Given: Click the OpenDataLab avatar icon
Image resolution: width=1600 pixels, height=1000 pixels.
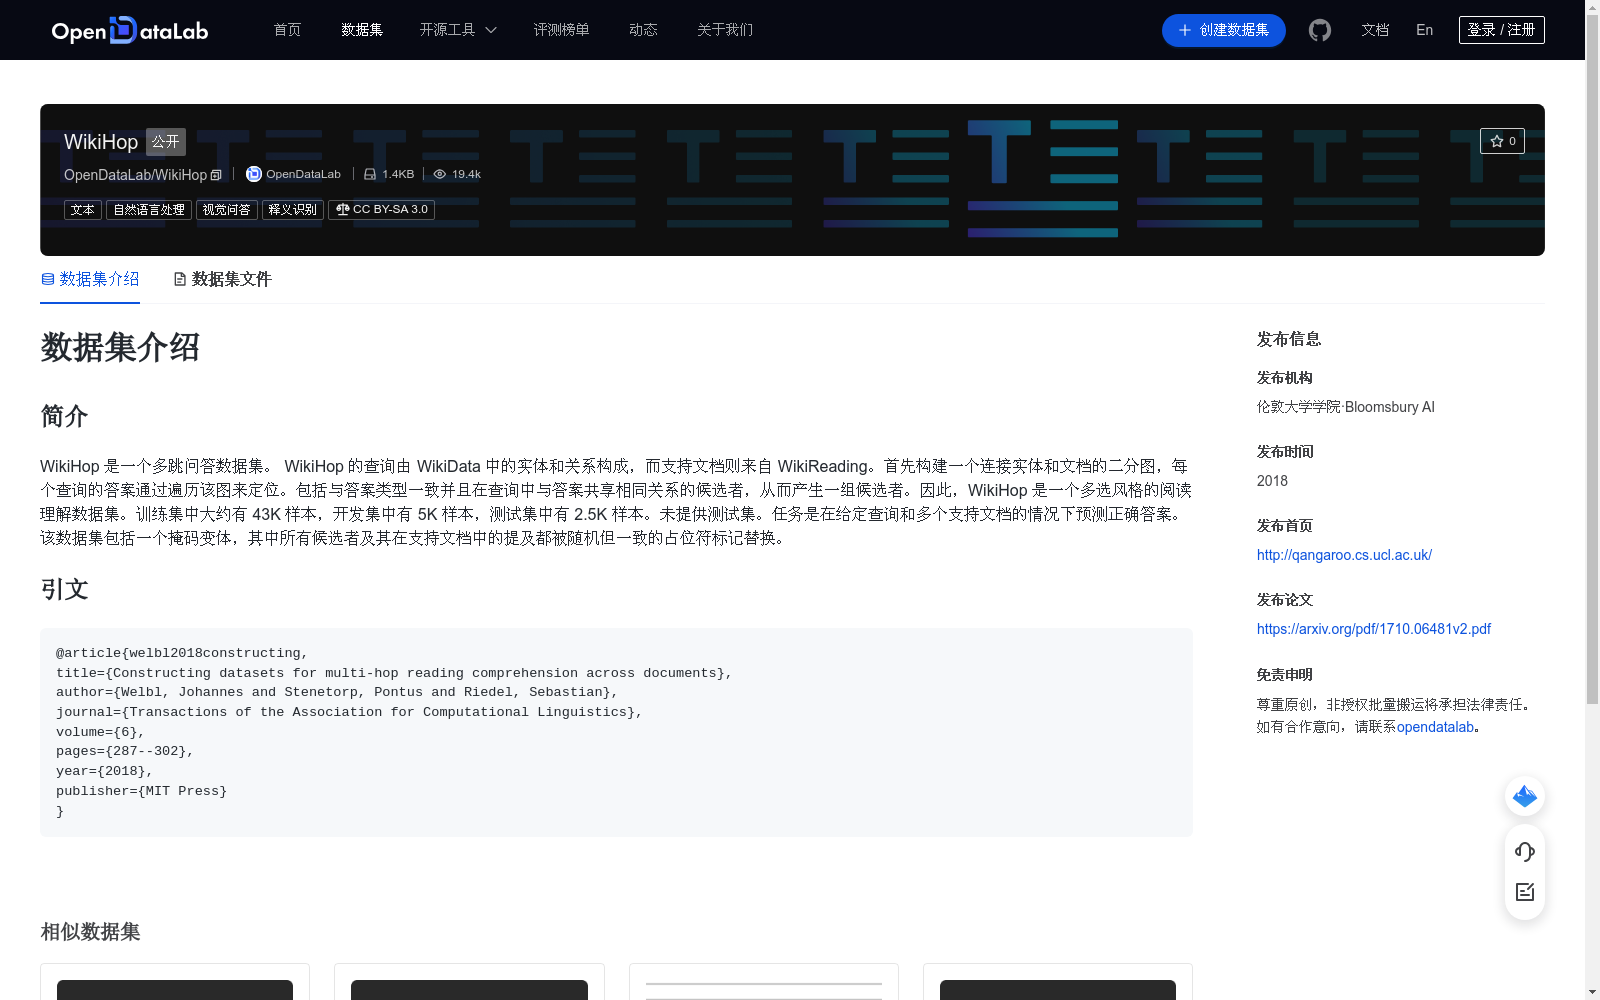Looking at the screenshot, I should [254, 174].
